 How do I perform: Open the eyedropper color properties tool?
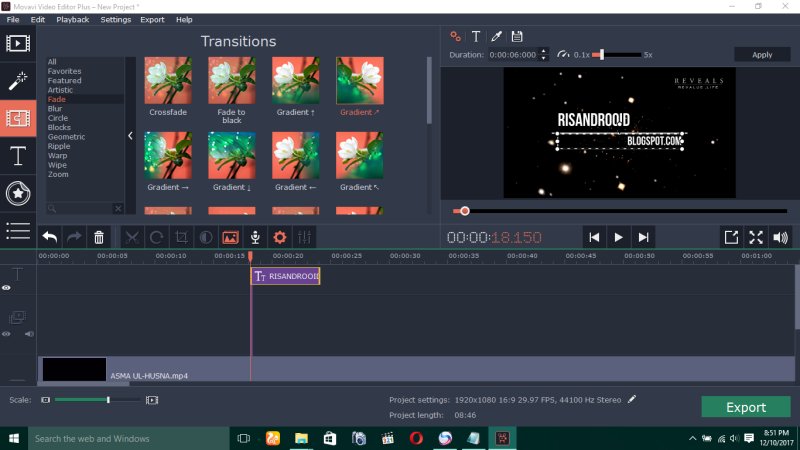[x=496, y=36]
